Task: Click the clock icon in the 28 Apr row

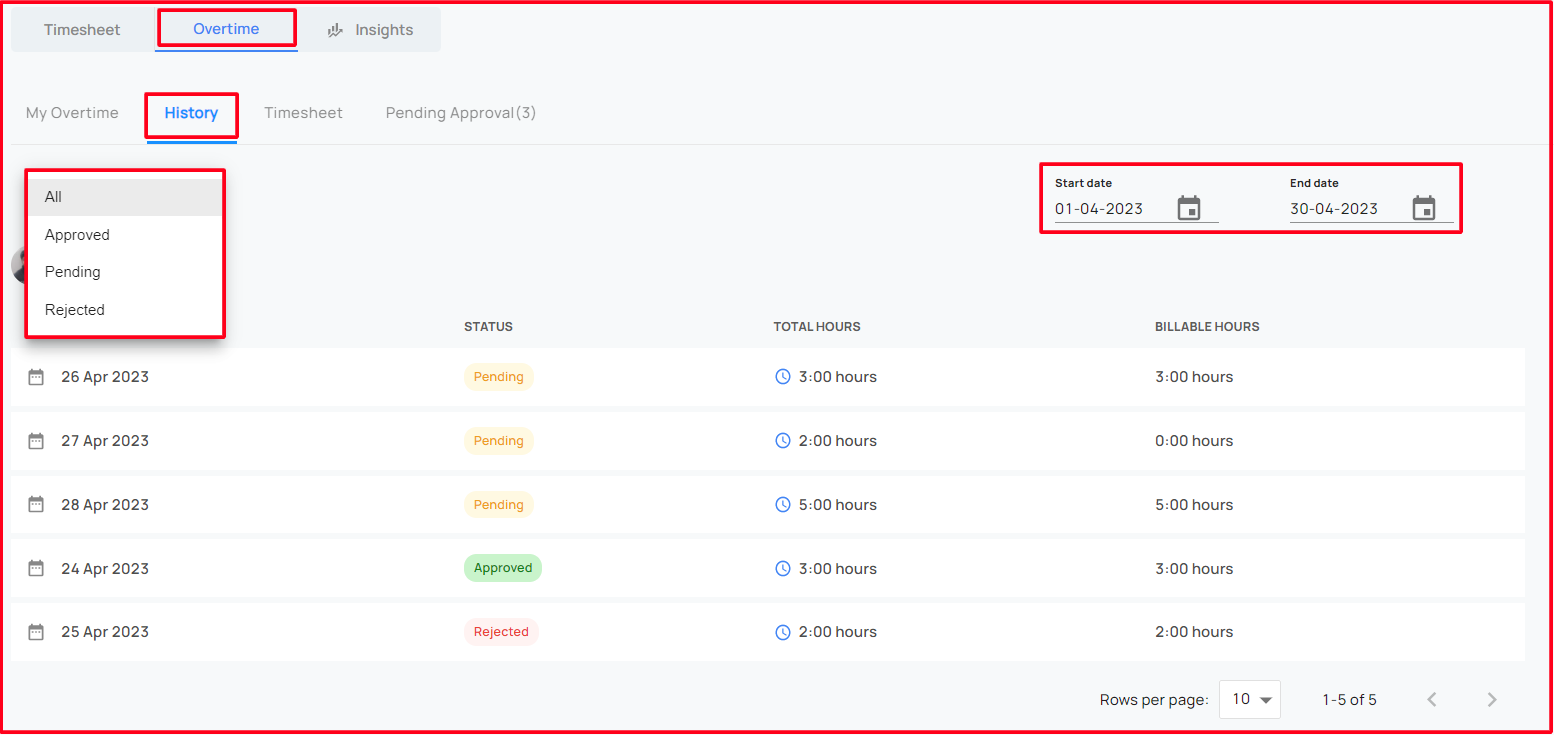Action: click(x=783, y=505)
